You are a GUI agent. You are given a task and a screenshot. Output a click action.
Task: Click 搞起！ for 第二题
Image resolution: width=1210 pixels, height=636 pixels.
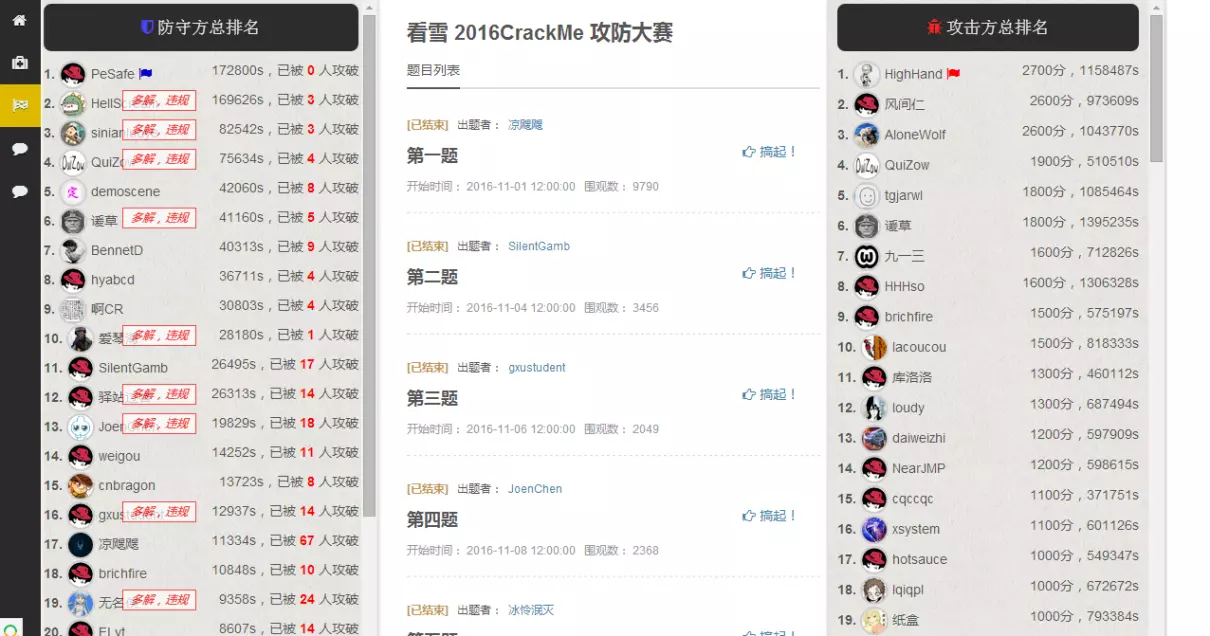769,273
